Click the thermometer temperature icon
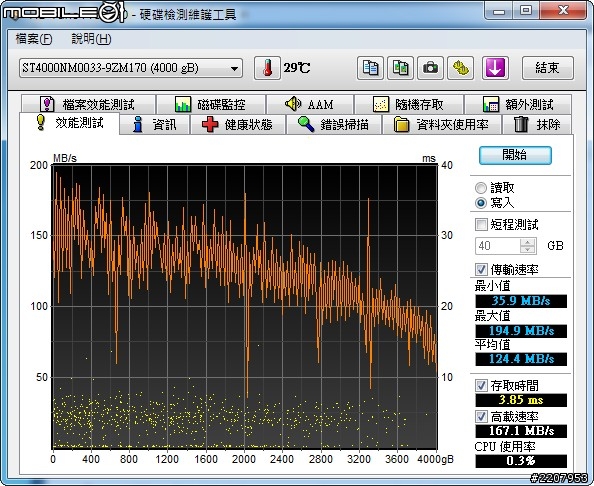The height and width of the screenshot is (486, 594). (267, 68)
